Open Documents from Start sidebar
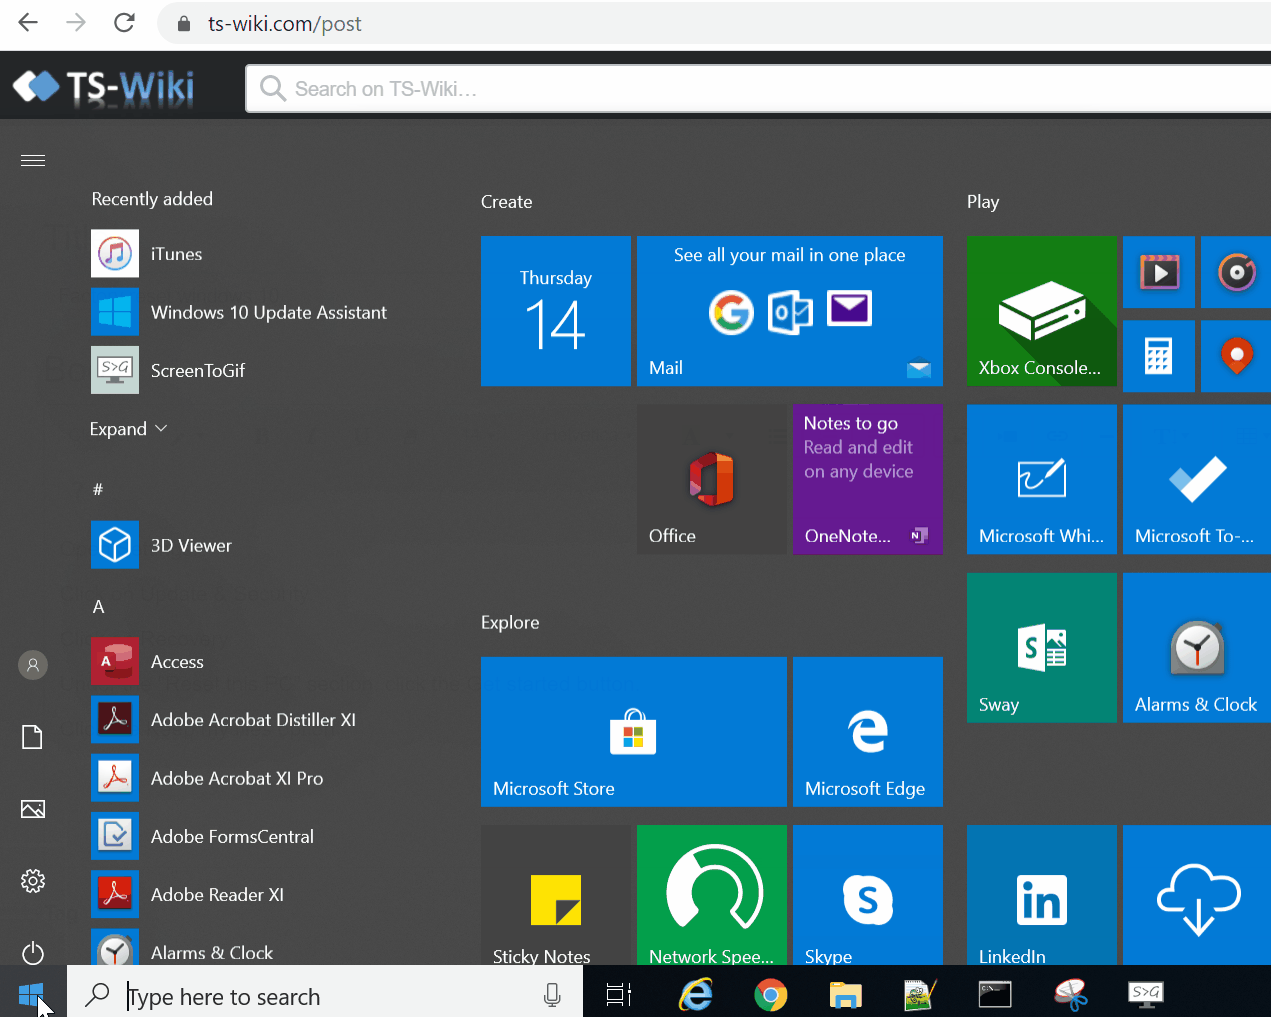 pos(33,737)
